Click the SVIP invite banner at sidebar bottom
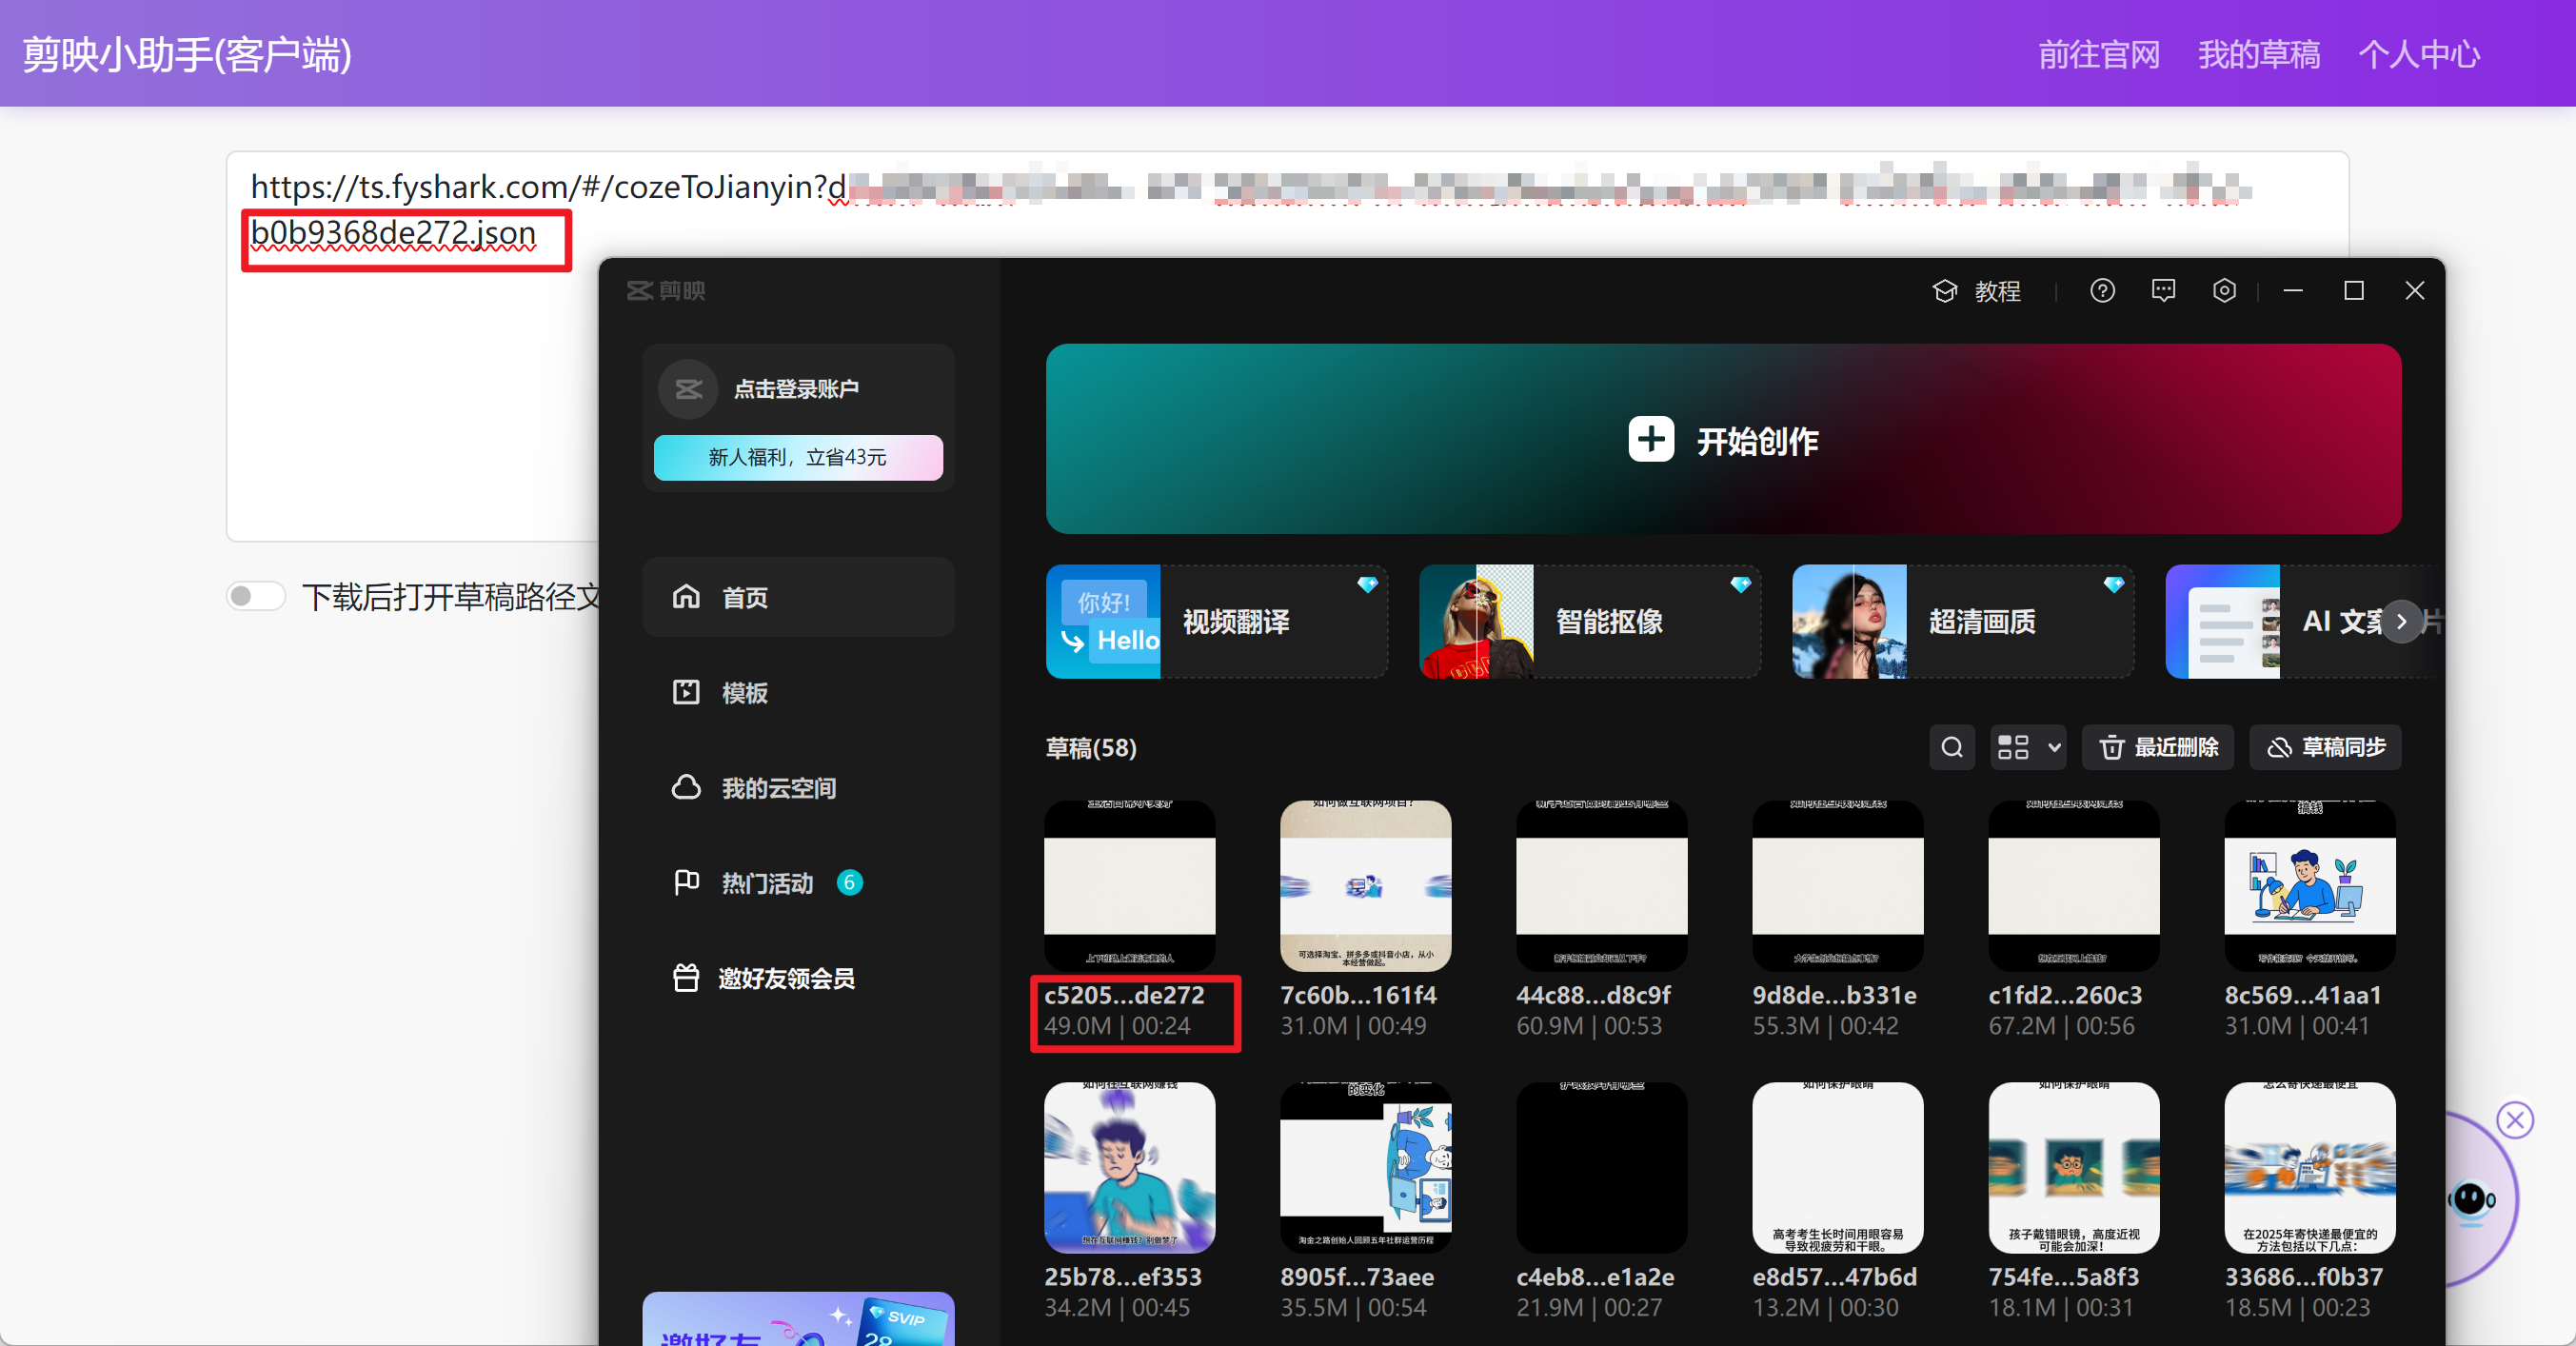2576x1346 pixels. click(798, 1319)
